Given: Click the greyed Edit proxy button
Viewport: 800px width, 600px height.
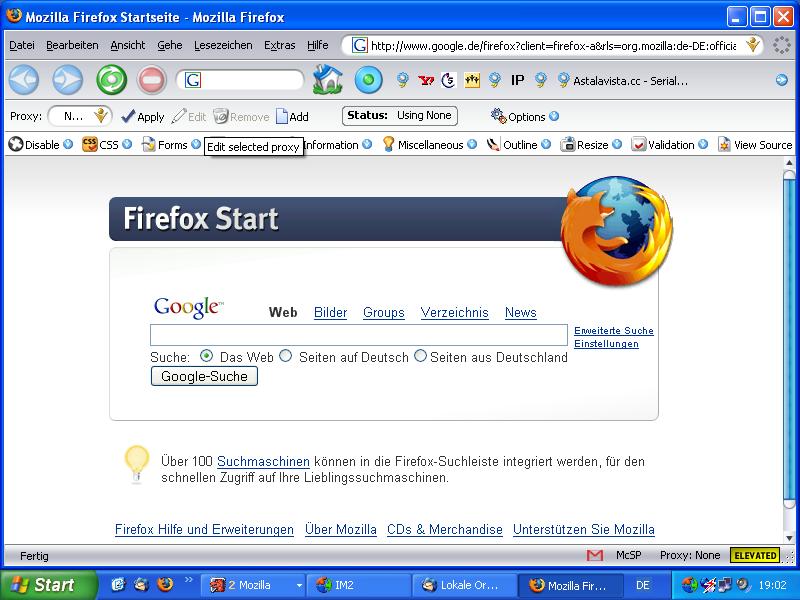Looking at the screenshot, I should tap(189, 117).
